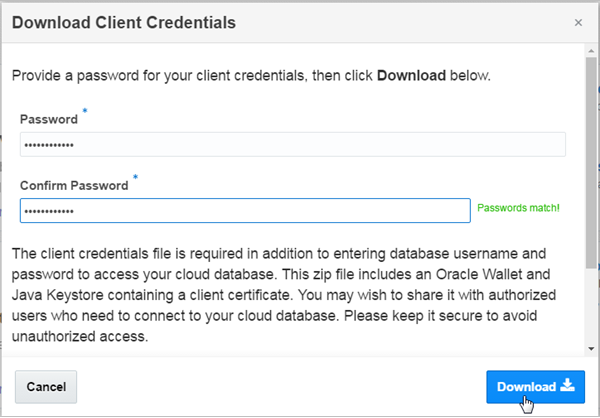The width and height of the screenshot is (600, 418).
Task: Click the blue Download button
Action: 535,386
